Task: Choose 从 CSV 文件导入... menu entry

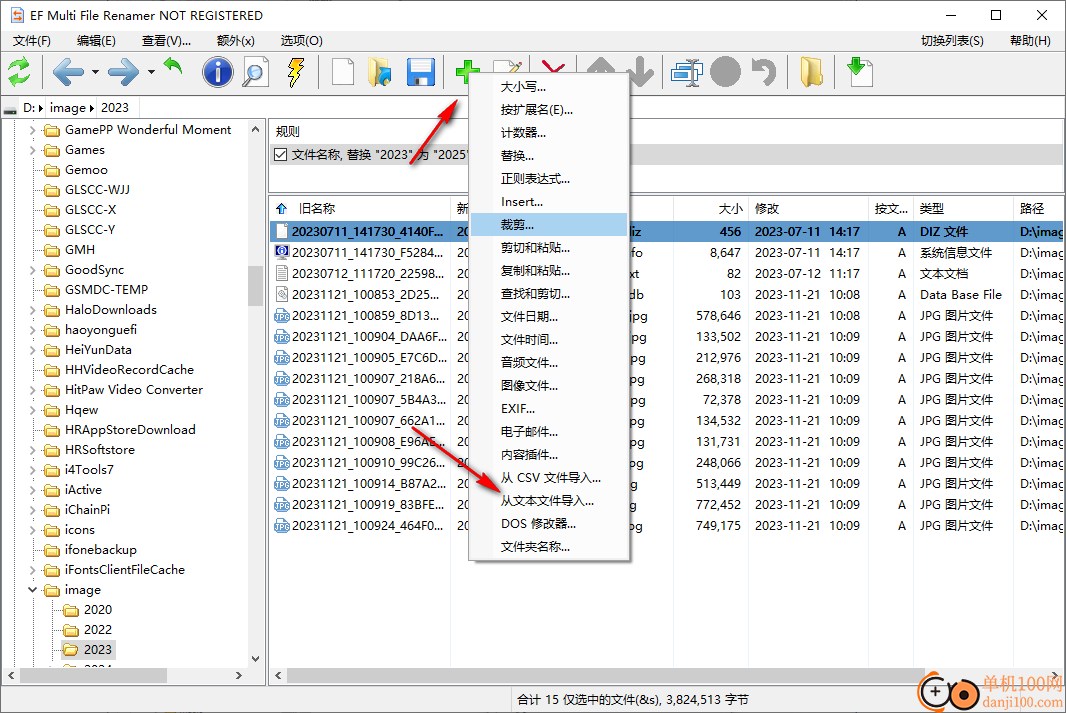Action: point(551,478)
